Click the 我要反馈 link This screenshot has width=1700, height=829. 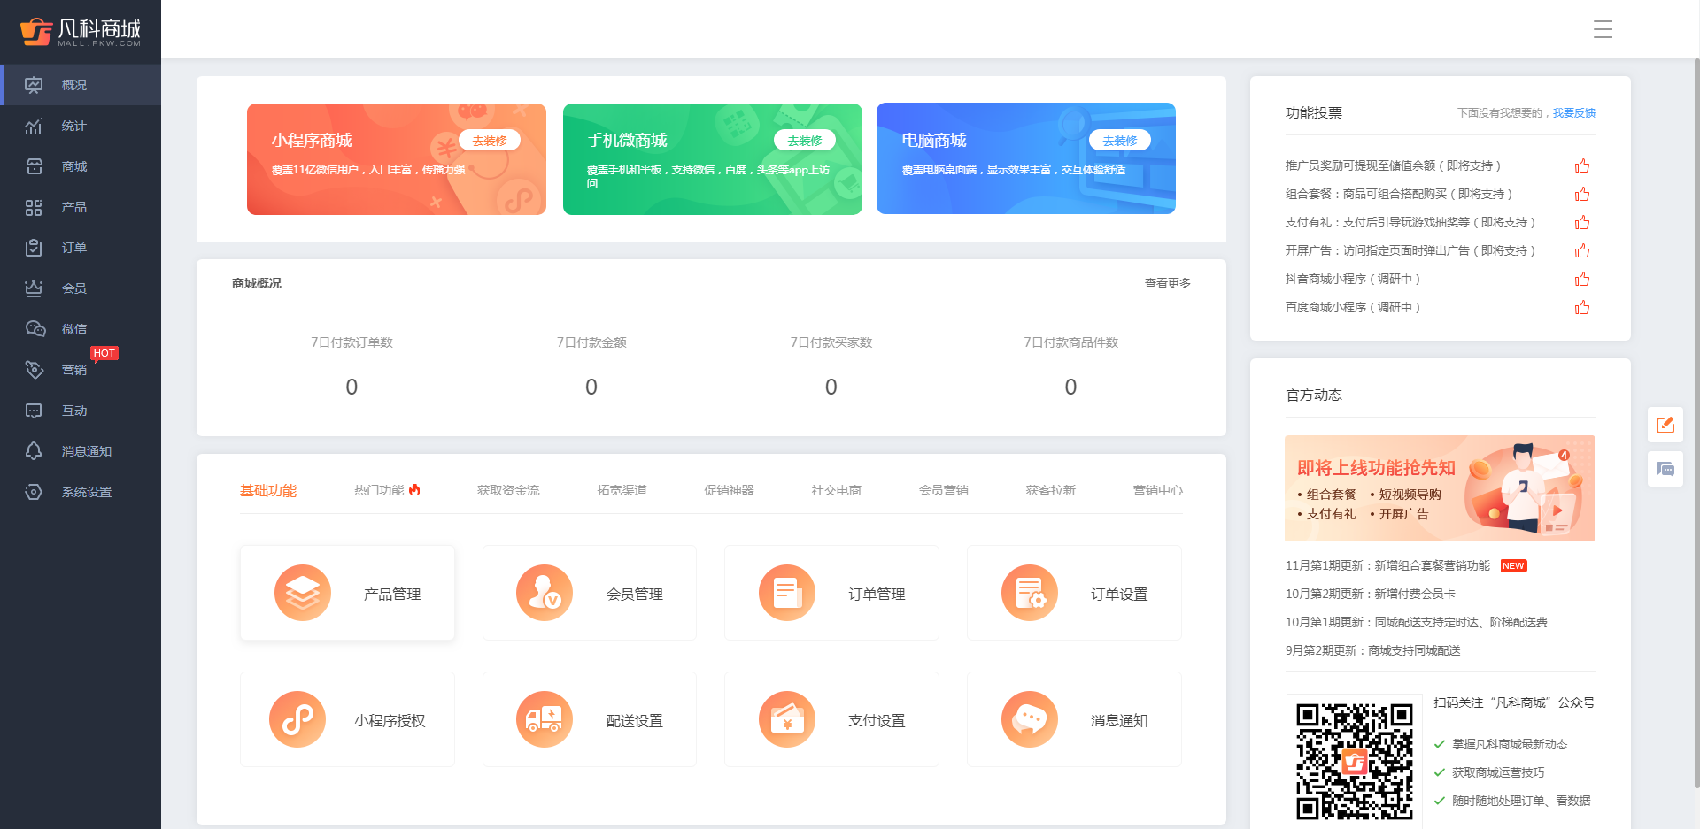pyautogui.click(x=1574, y=114)
